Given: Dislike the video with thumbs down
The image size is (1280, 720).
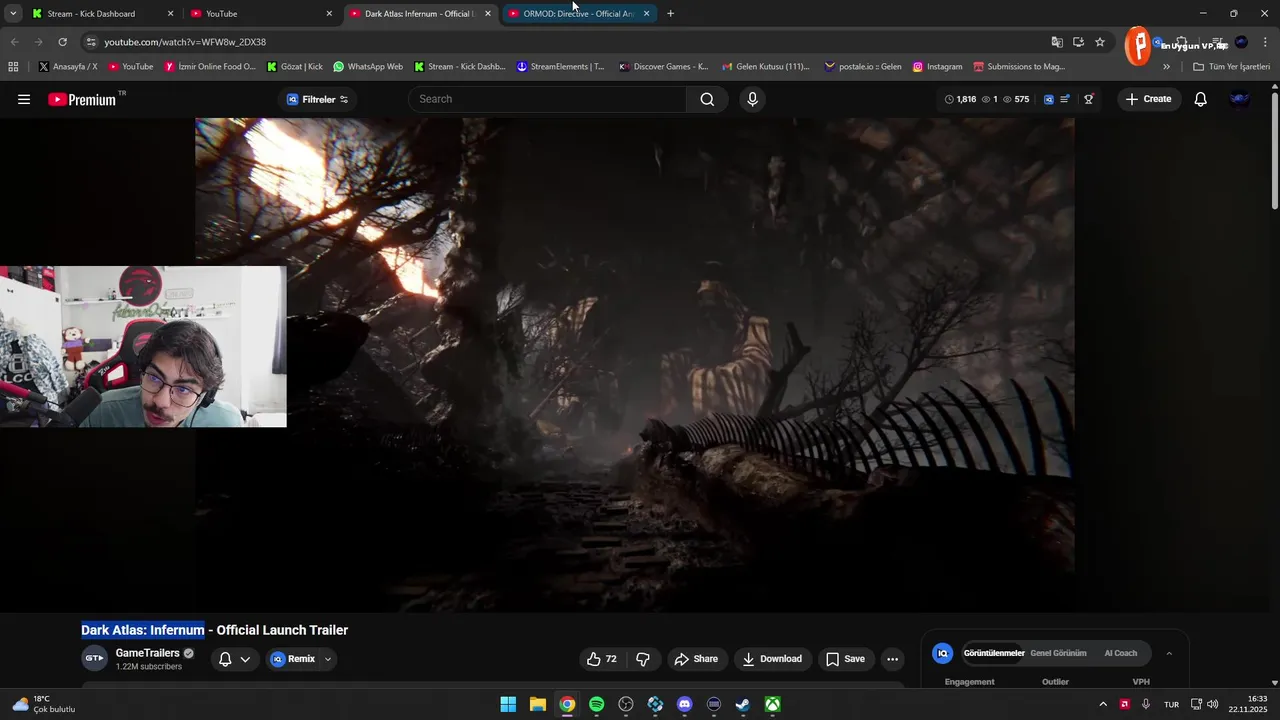Looking at the screenshot, I should pyautogui.click(x=643, y=659).
